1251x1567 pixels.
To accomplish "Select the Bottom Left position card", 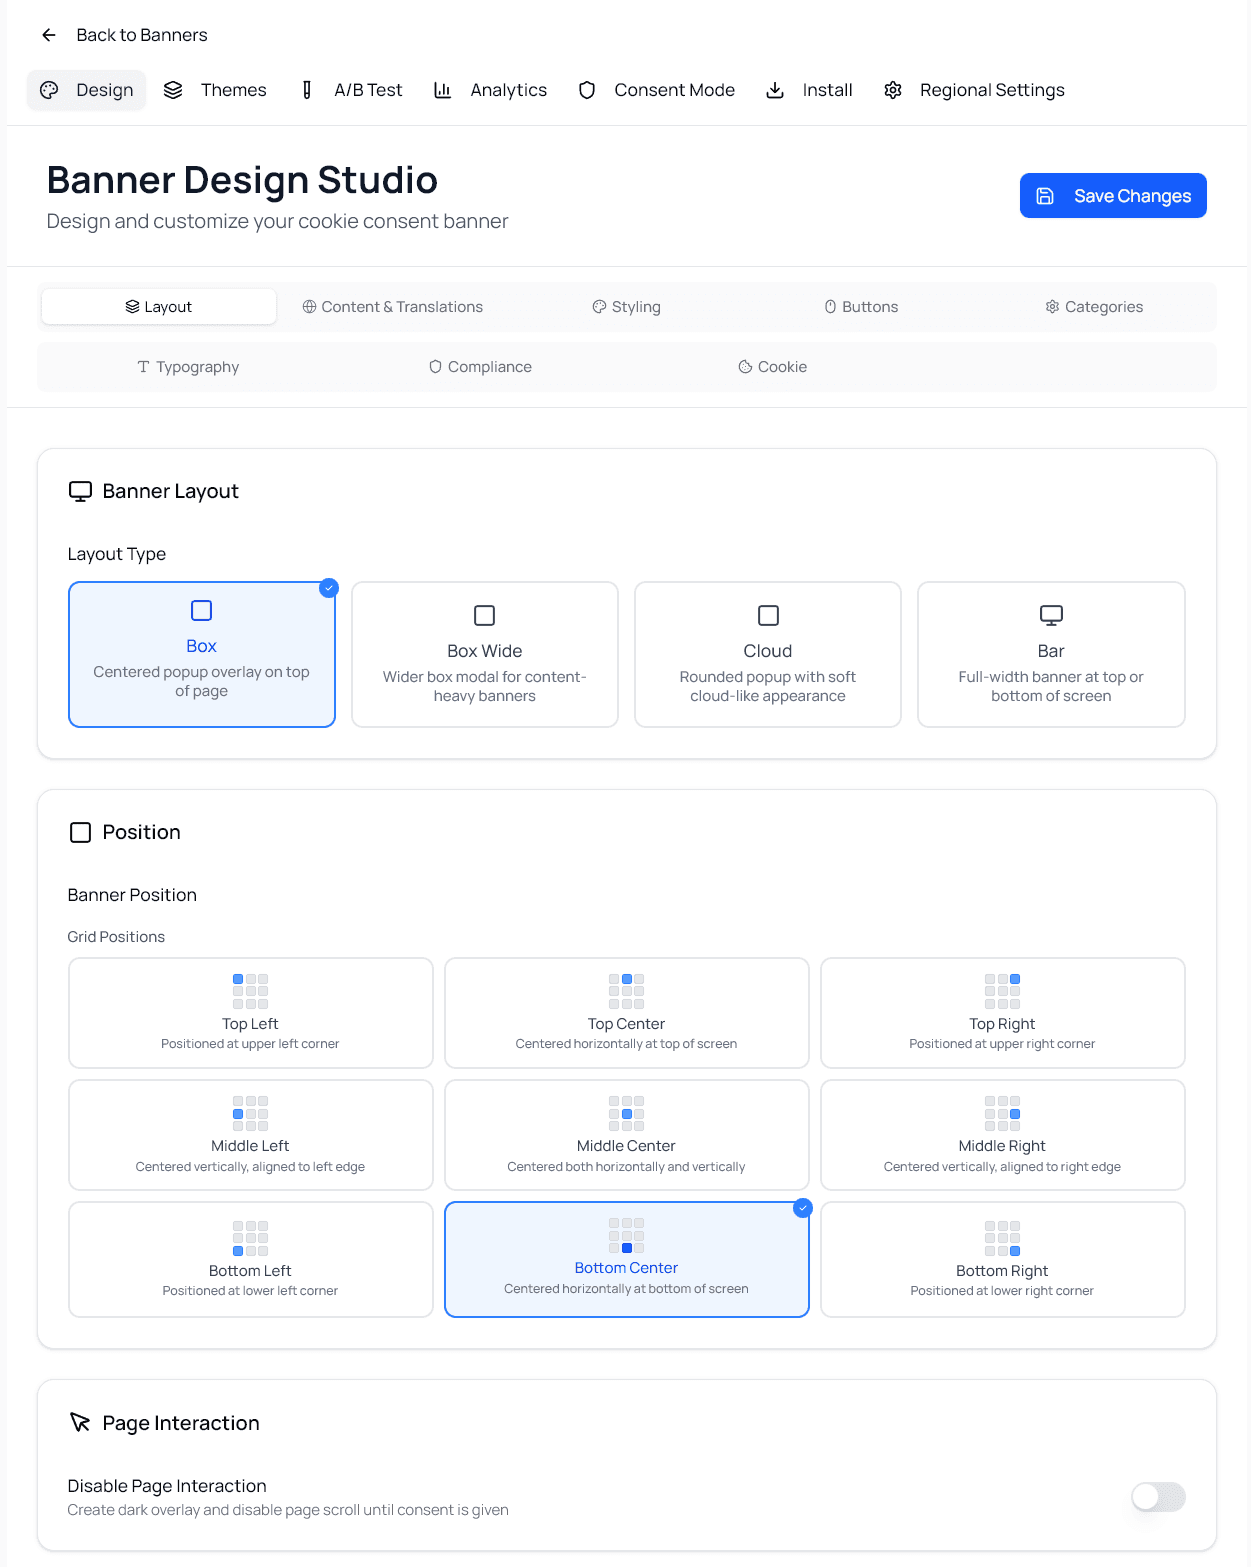I will click(250, 1260).
